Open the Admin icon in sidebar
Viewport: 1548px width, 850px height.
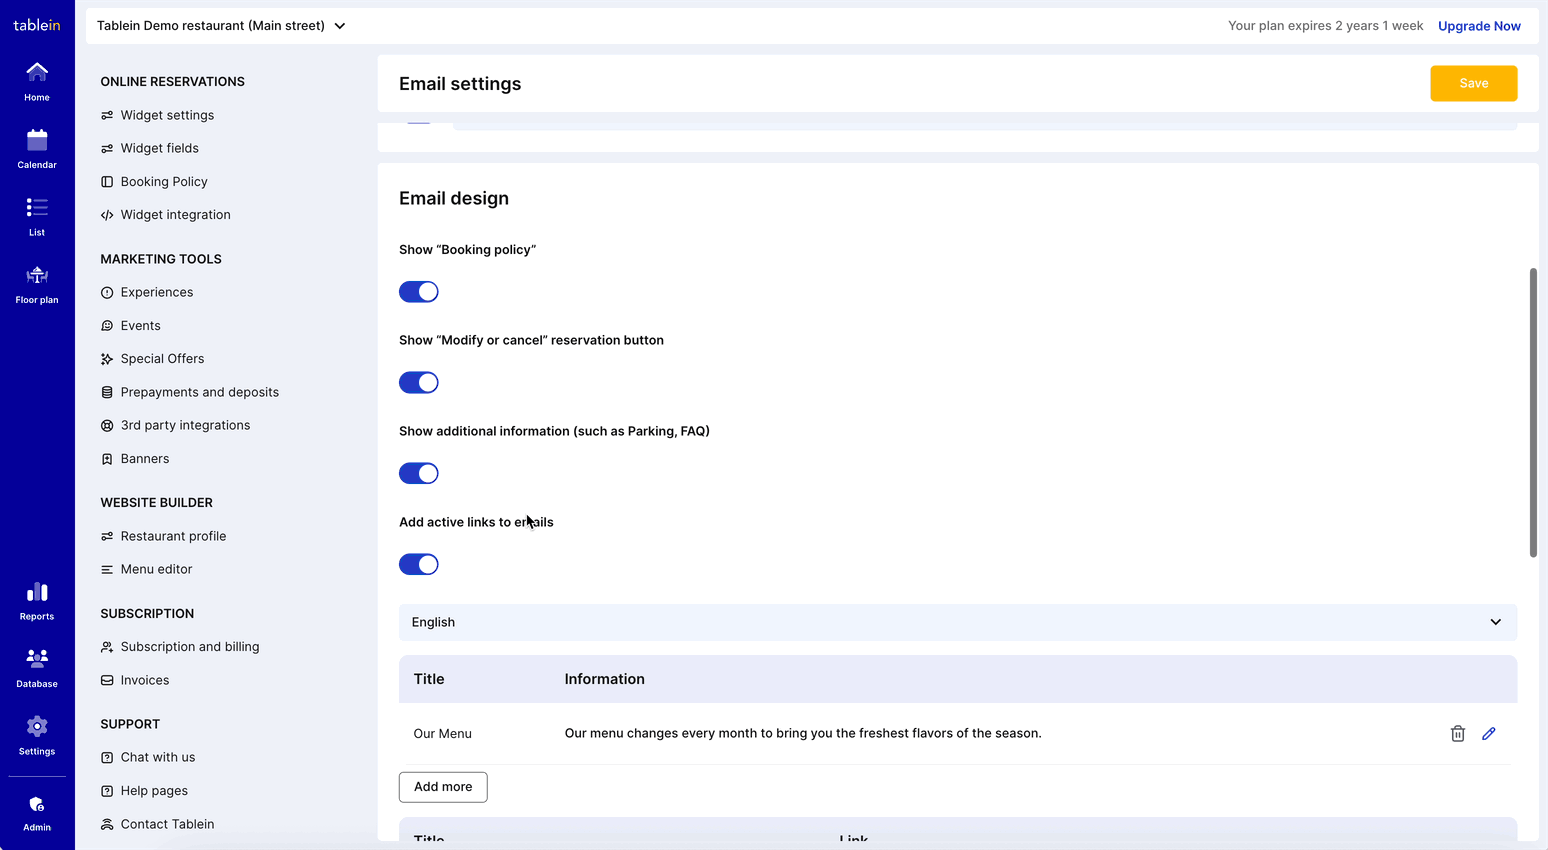37,812
